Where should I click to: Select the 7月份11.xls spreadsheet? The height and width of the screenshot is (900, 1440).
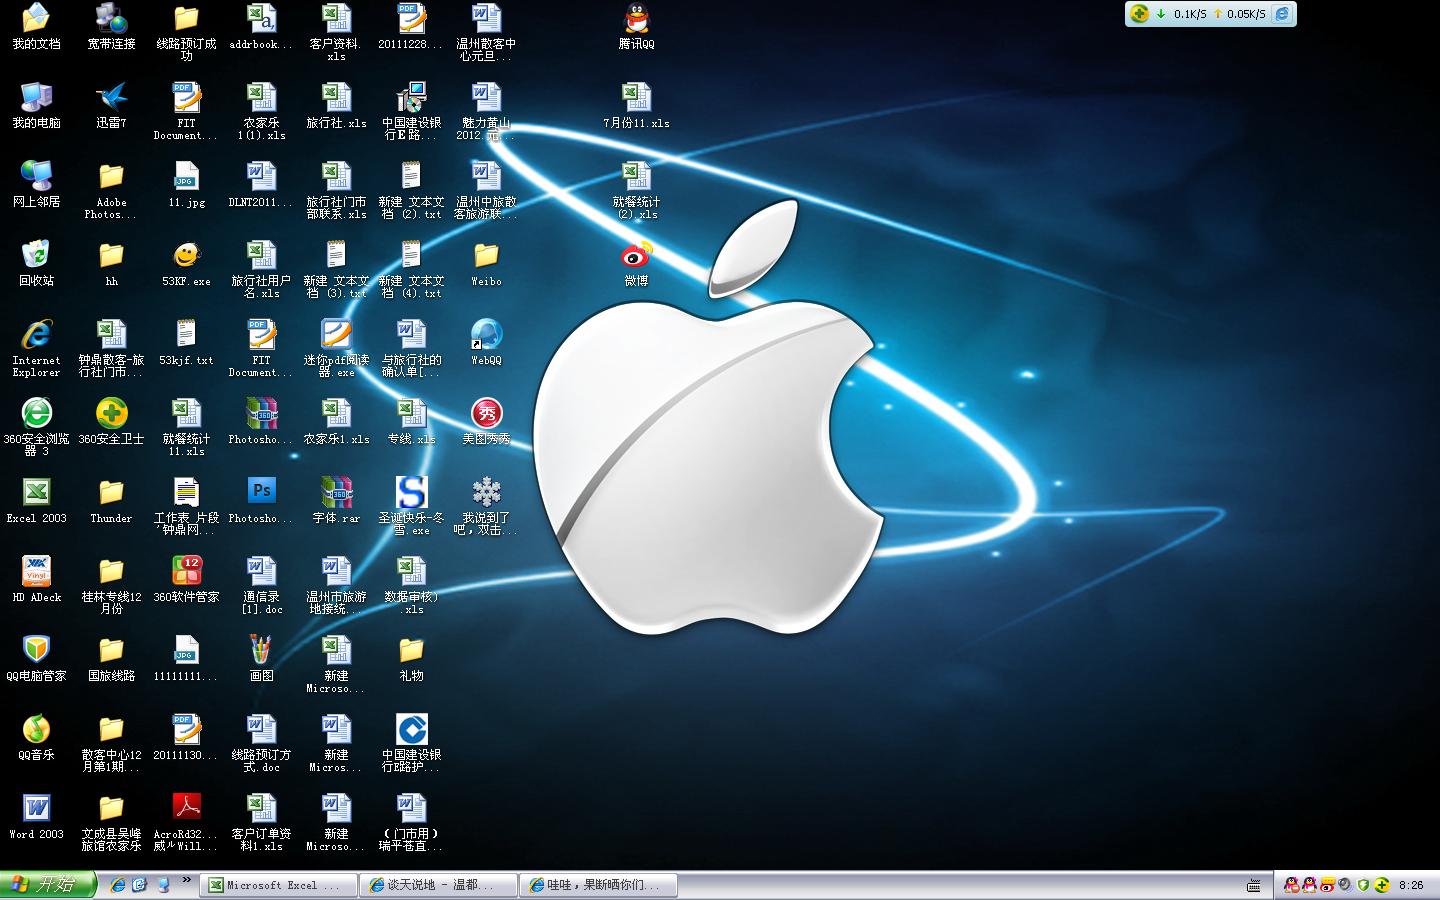pos(636,106)
